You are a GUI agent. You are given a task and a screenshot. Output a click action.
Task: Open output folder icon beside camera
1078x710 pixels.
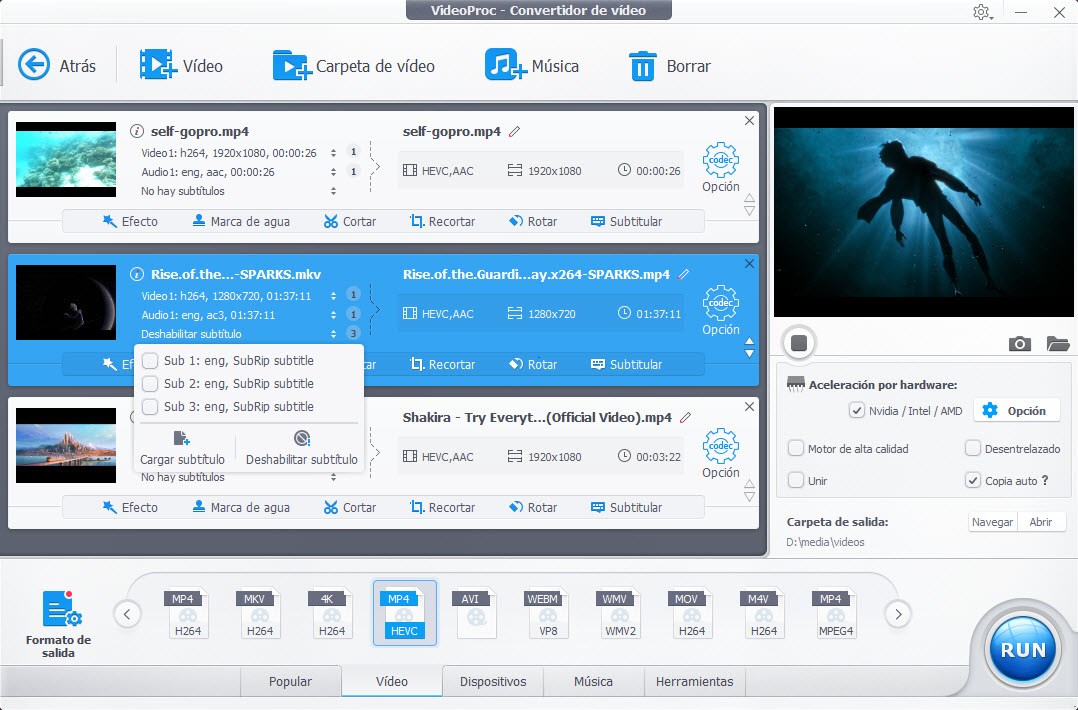pyautogui.click(x=1057, y=343)
